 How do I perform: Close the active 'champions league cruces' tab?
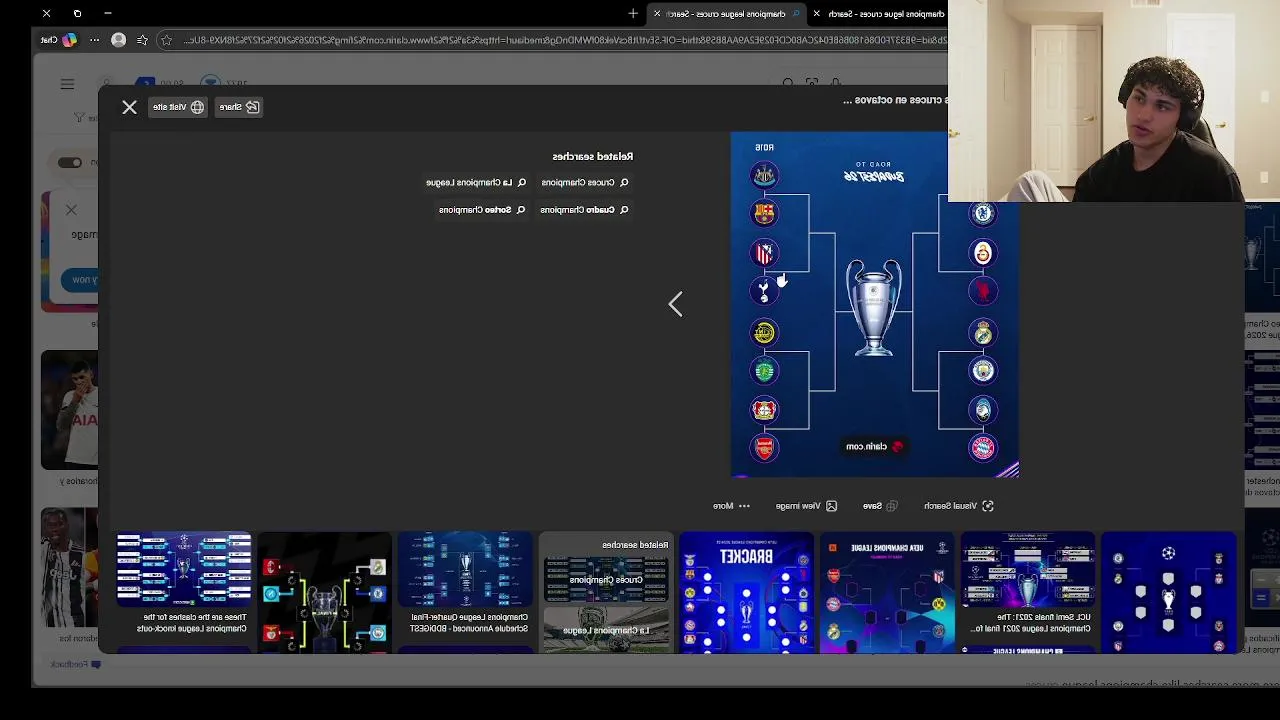[x=656, y=14]
